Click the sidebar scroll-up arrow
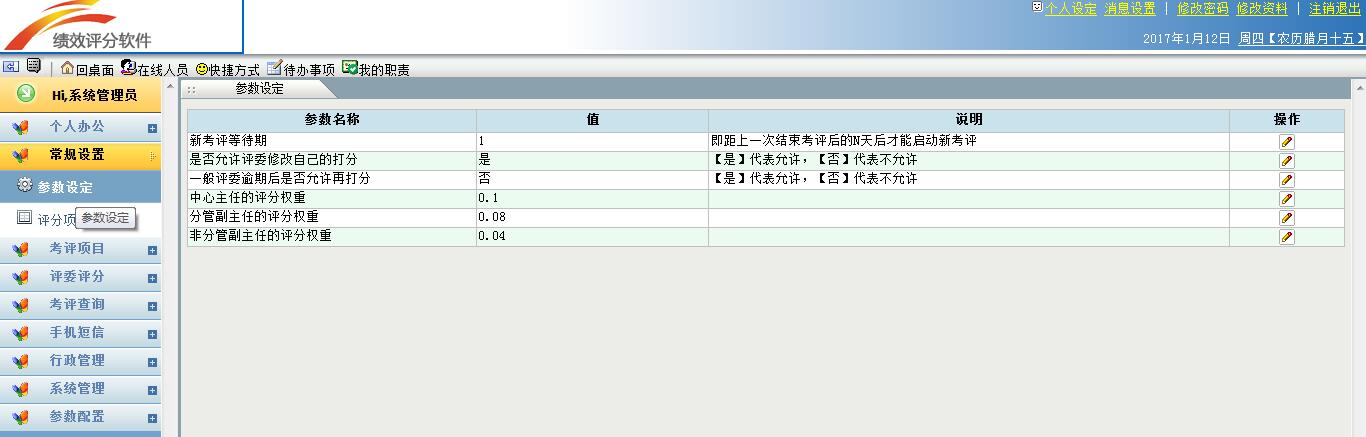Screen dimensions: 1366x437 click(170, 89)
